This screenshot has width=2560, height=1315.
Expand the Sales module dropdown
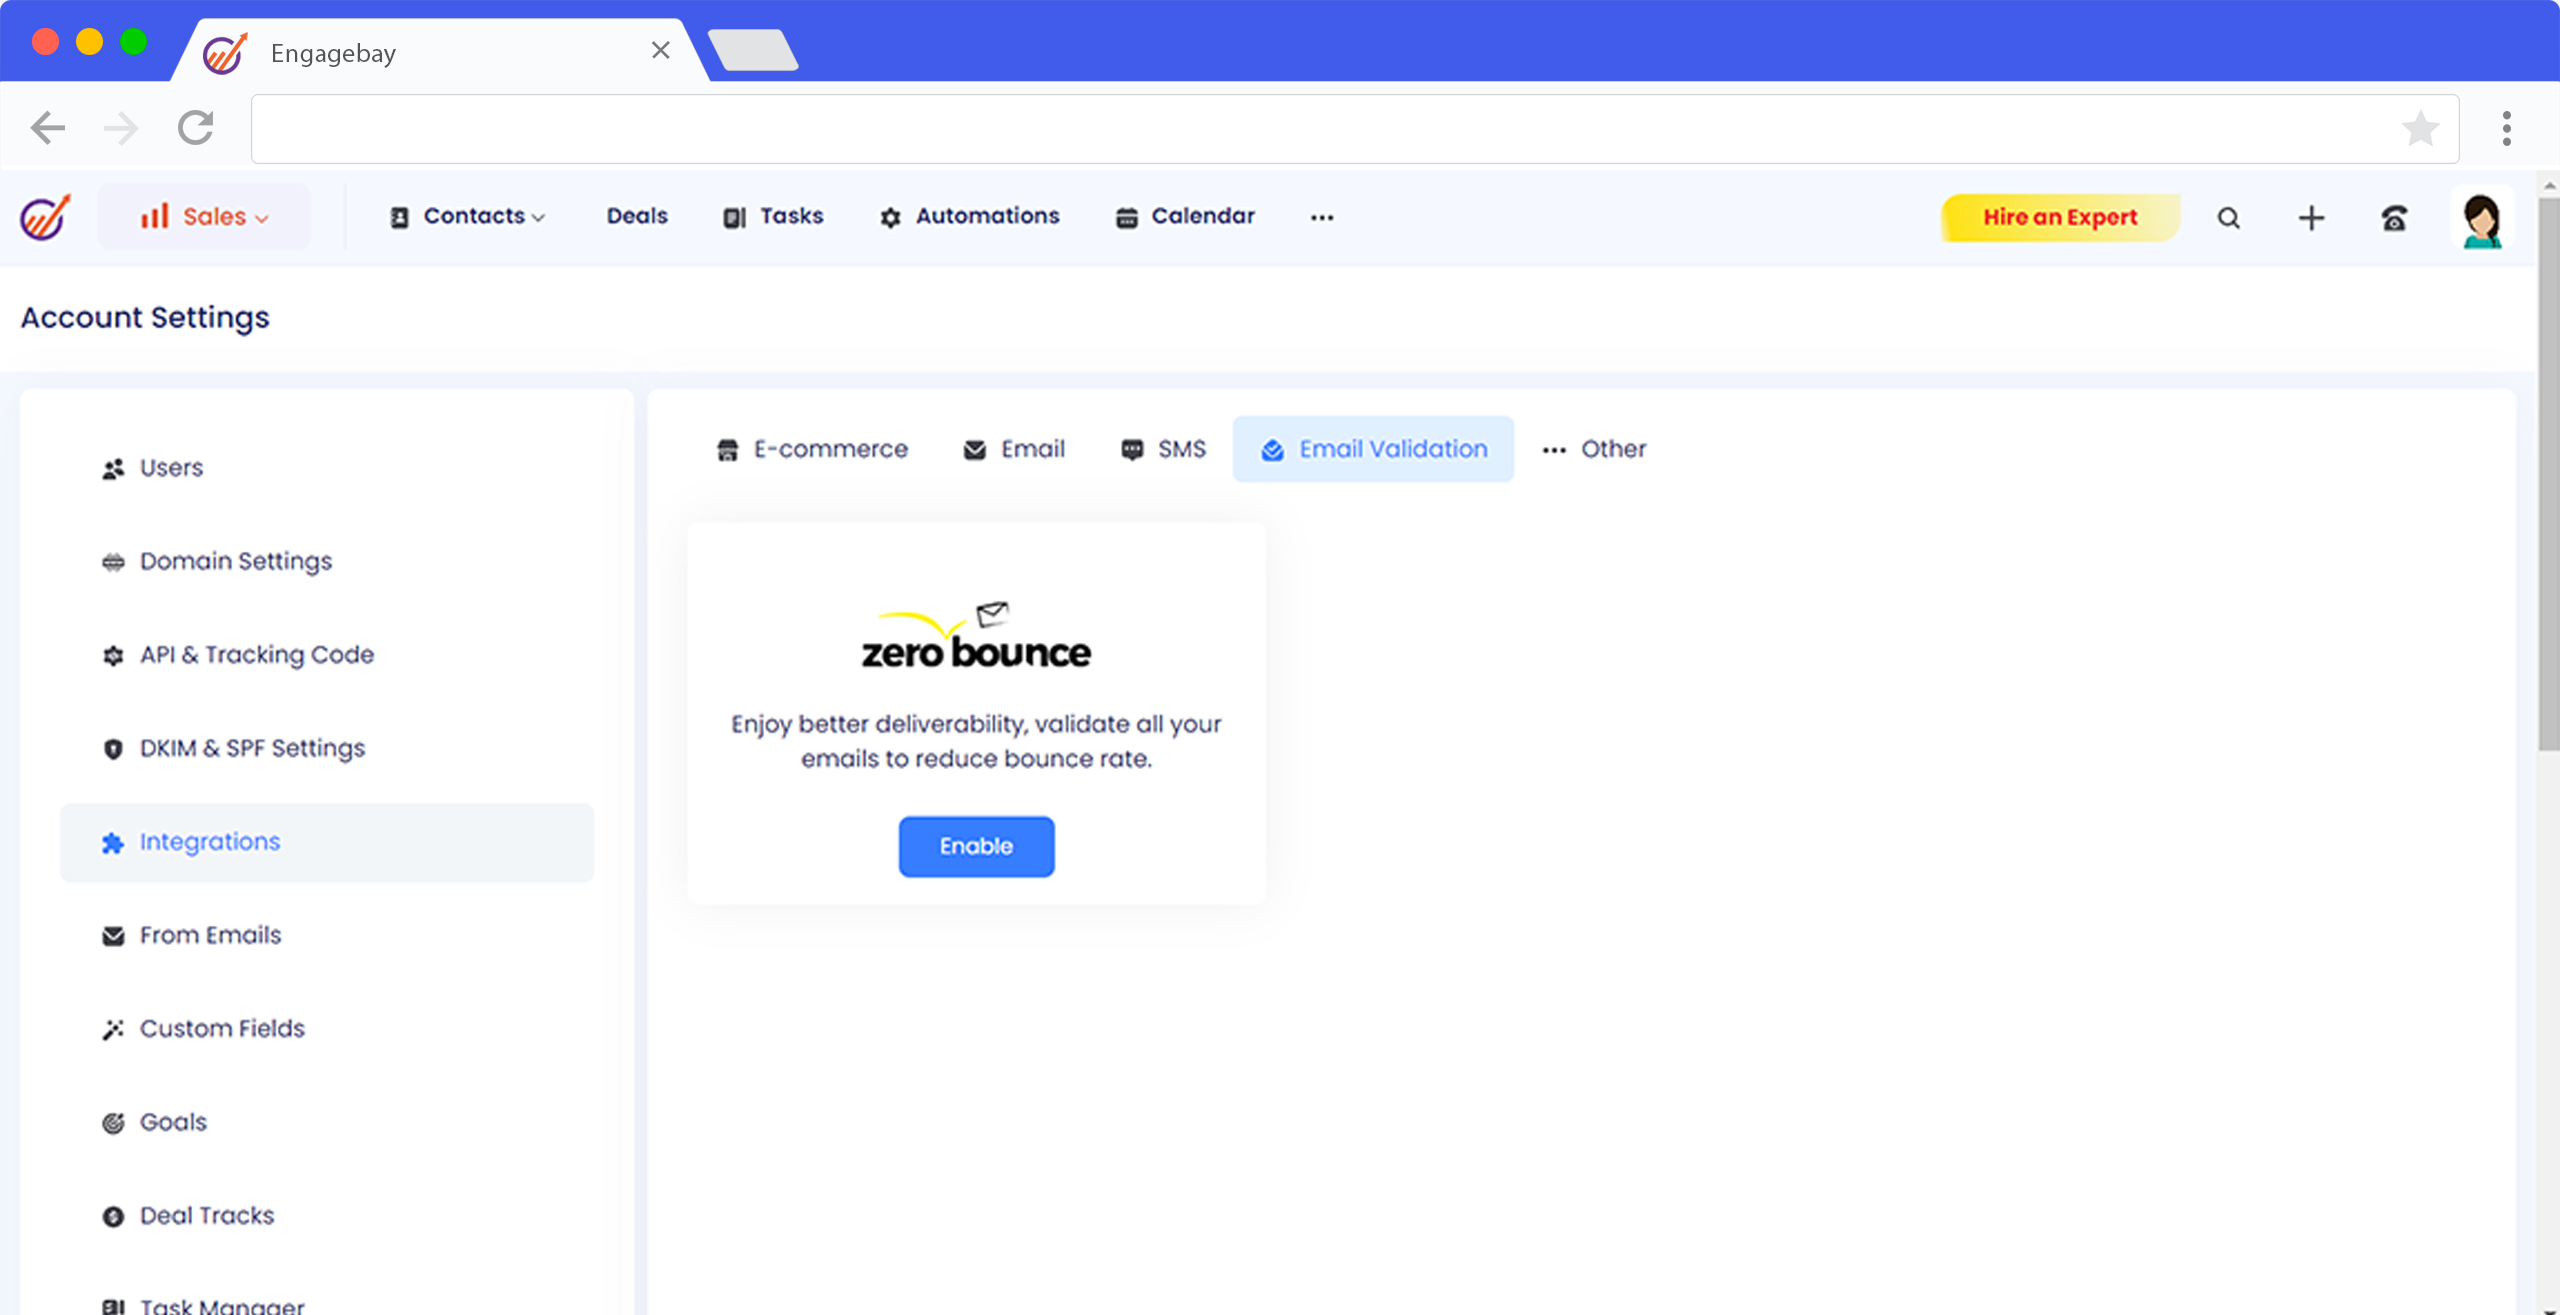(204, 217)
